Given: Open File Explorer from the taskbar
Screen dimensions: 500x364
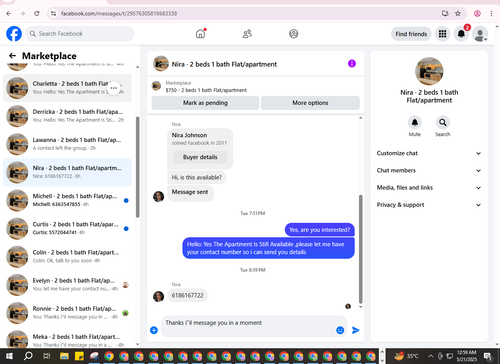Looking at the screenshot, I should coord(64,356).
